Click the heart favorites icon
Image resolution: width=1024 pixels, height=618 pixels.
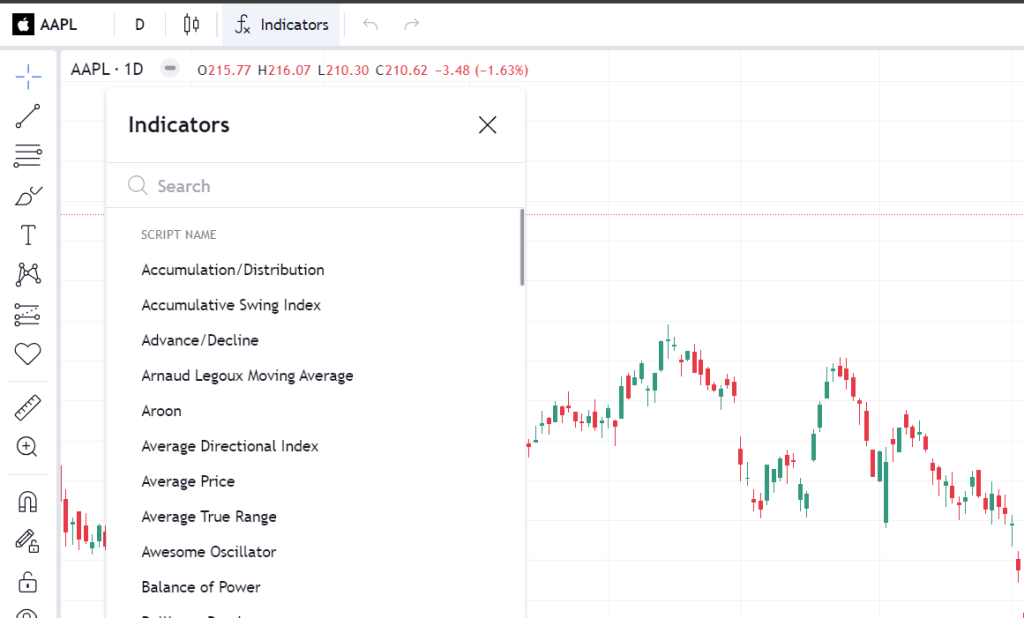point(28,353)
